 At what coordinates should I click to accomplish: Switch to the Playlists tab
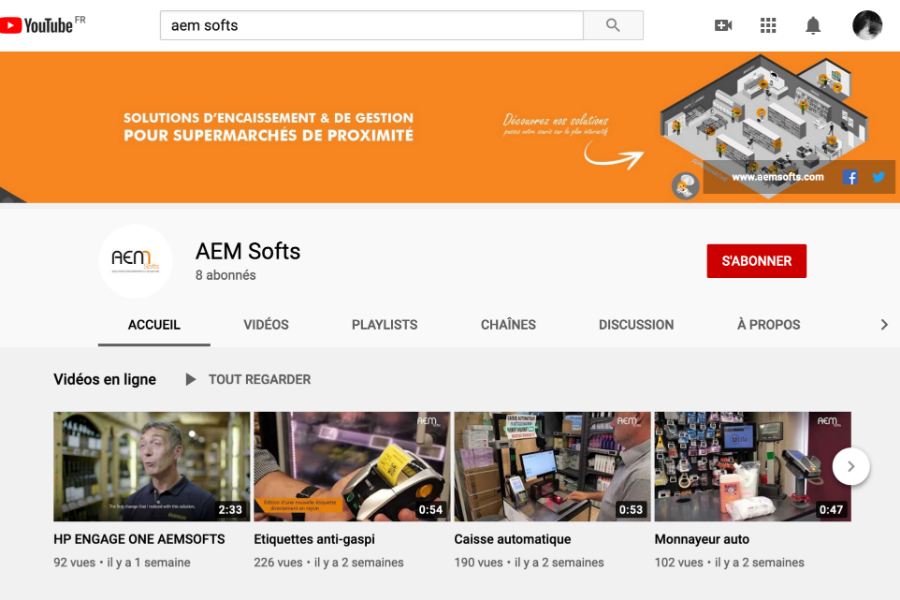(385, 325)
